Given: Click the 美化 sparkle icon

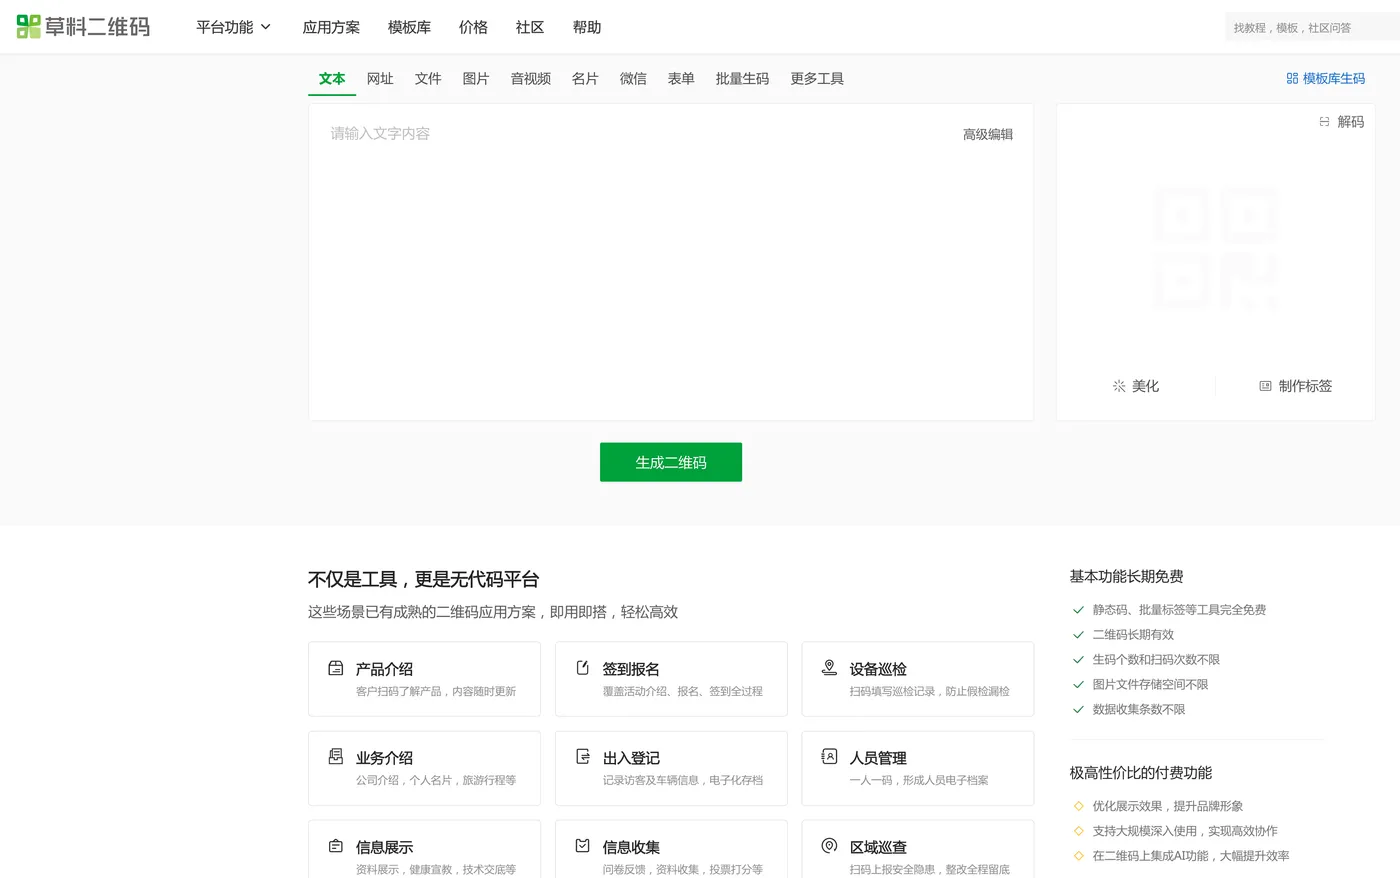Looking at the screenshot, I should [1119, 386].
